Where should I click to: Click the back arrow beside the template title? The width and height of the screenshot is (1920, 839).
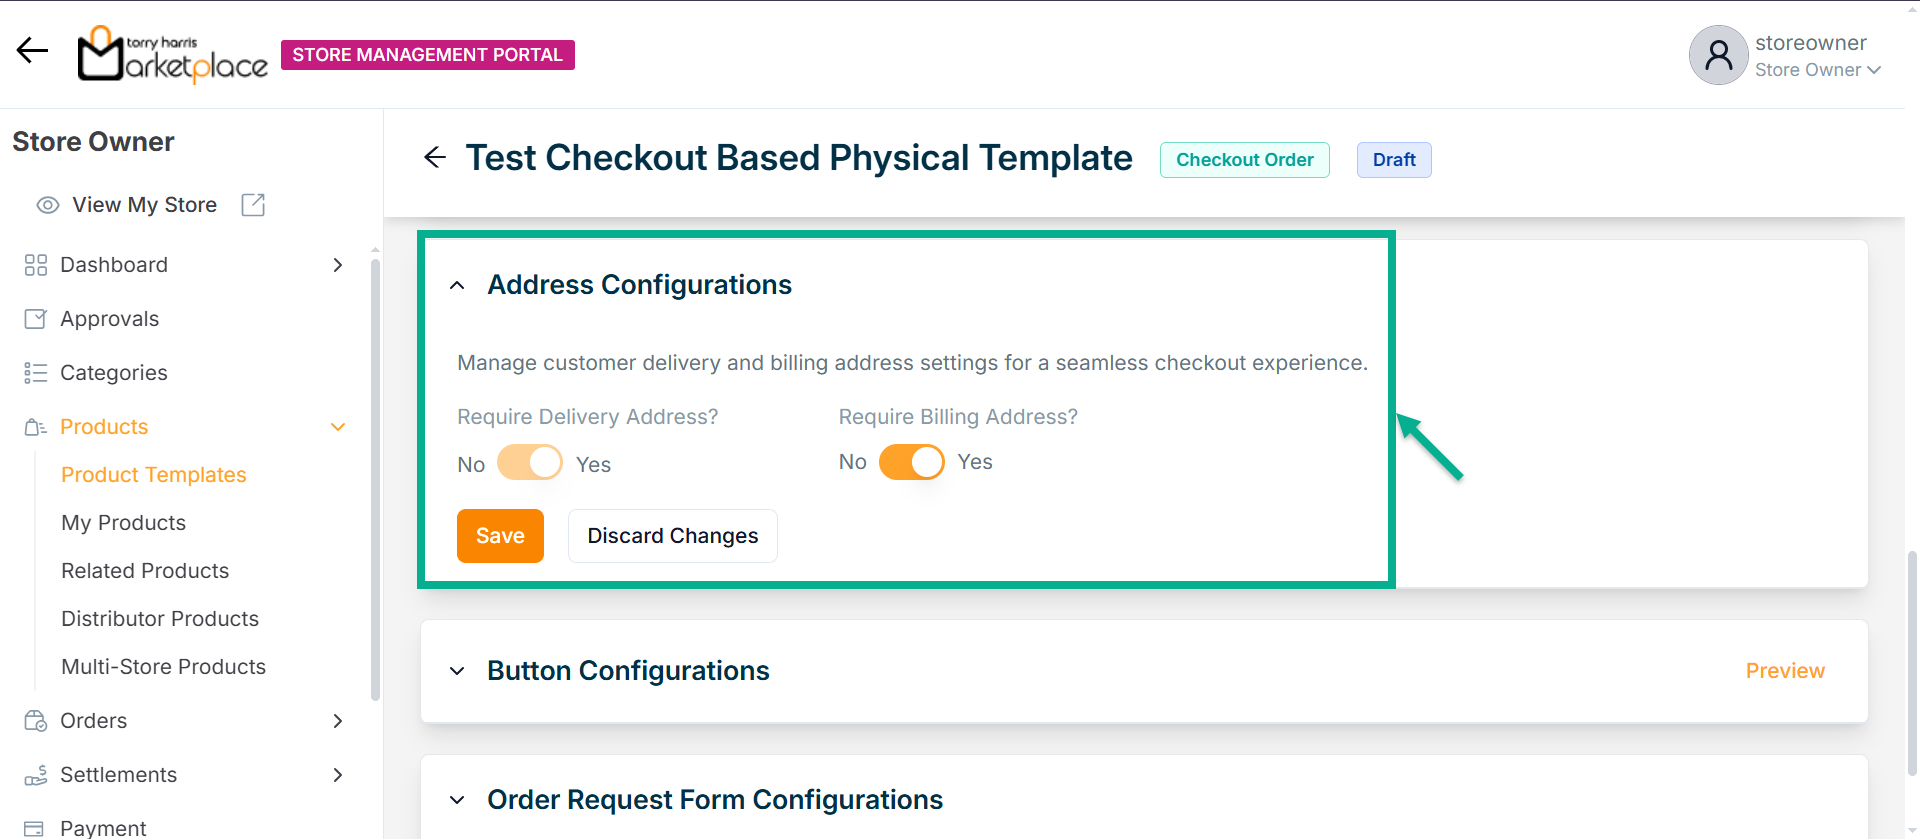(435, 157)
